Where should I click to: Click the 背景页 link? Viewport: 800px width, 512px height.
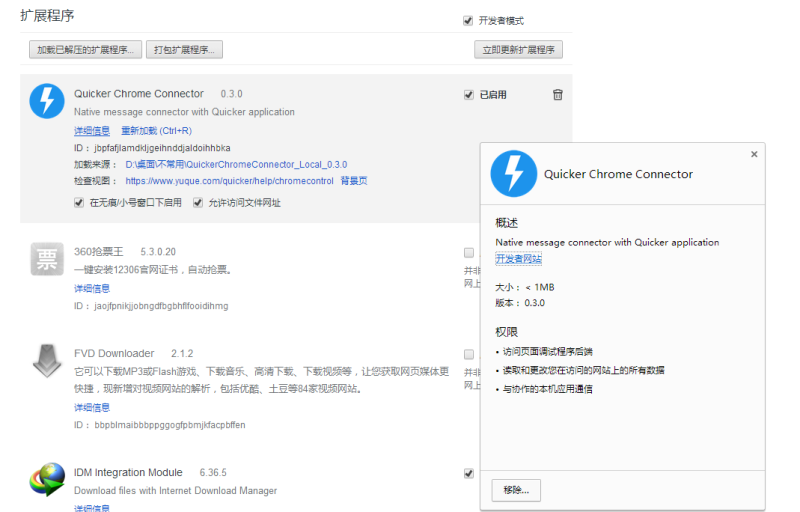click(354, 181)
